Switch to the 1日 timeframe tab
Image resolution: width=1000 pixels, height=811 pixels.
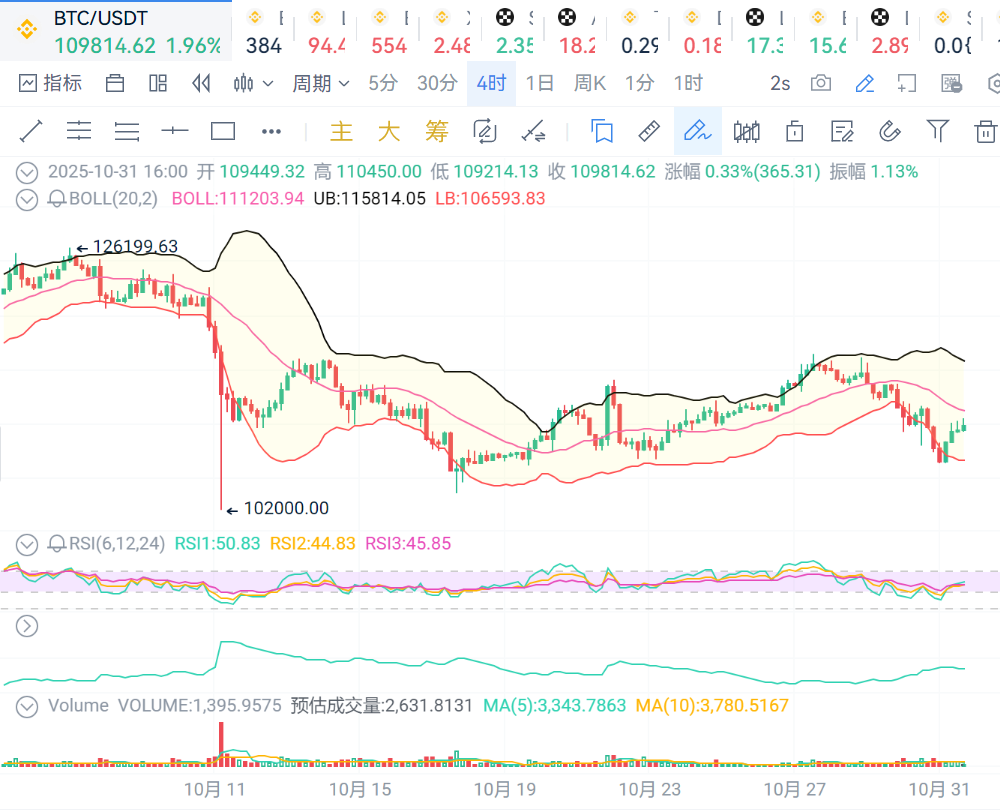coord(539,83)
